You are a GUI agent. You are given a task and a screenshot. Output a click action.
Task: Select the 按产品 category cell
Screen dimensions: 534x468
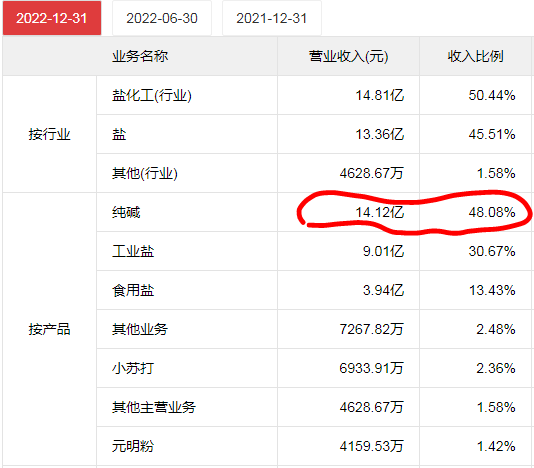tap(49, 329)
